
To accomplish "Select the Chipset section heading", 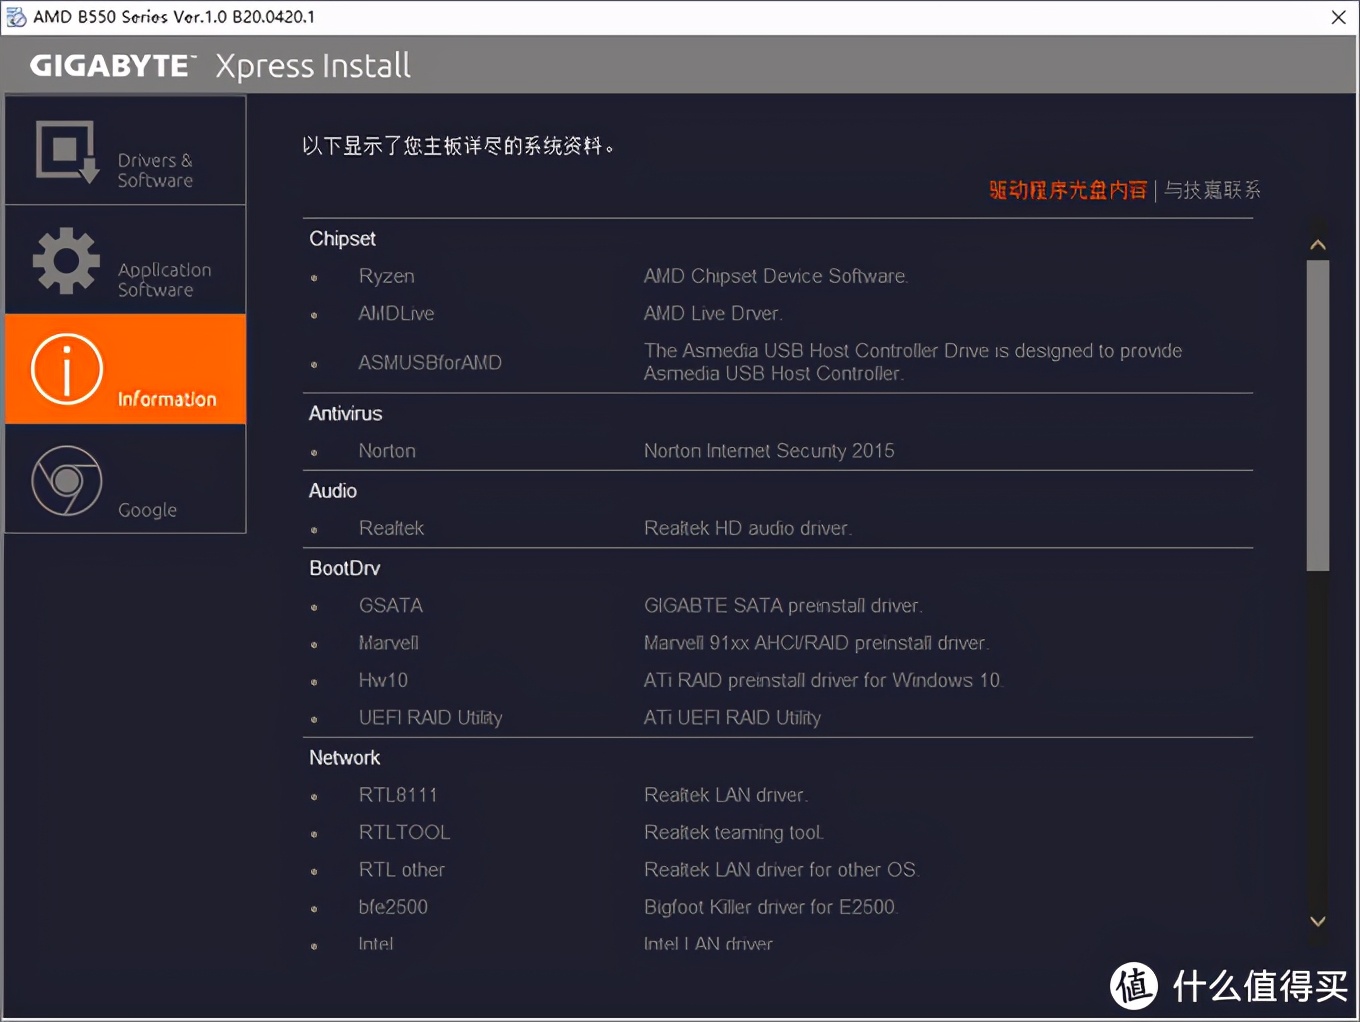I will point(342,239).
